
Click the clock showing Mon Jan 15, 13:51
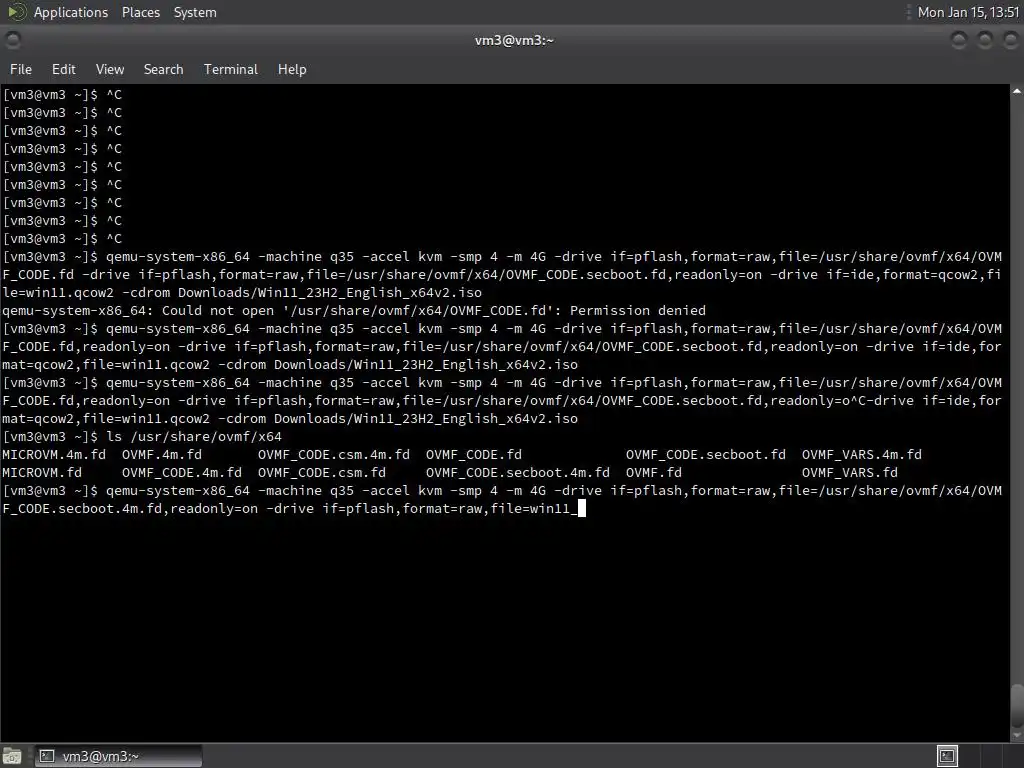coord(968,12)
